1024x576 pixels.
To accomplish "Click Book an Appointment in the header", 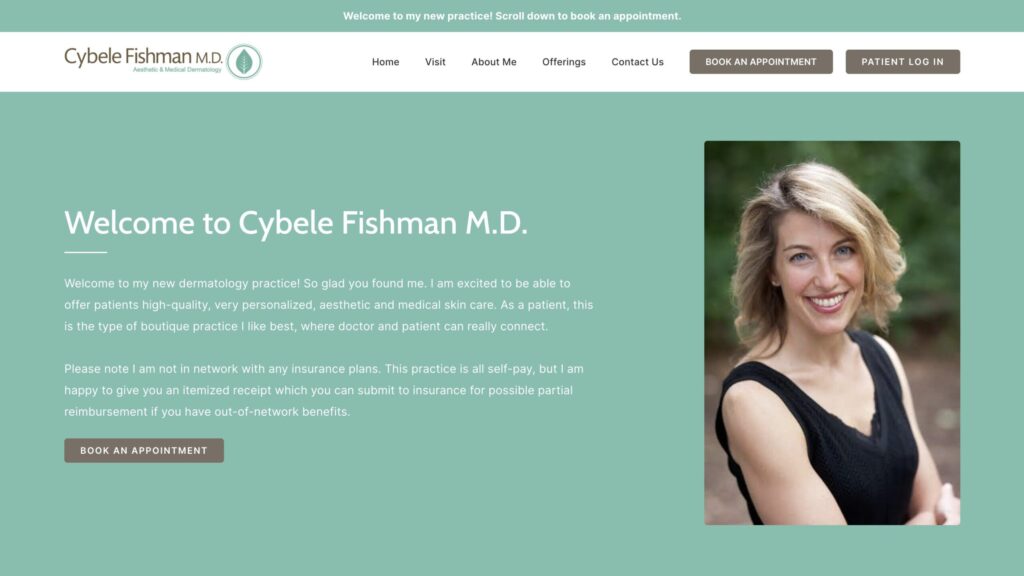I will [761, 61].
